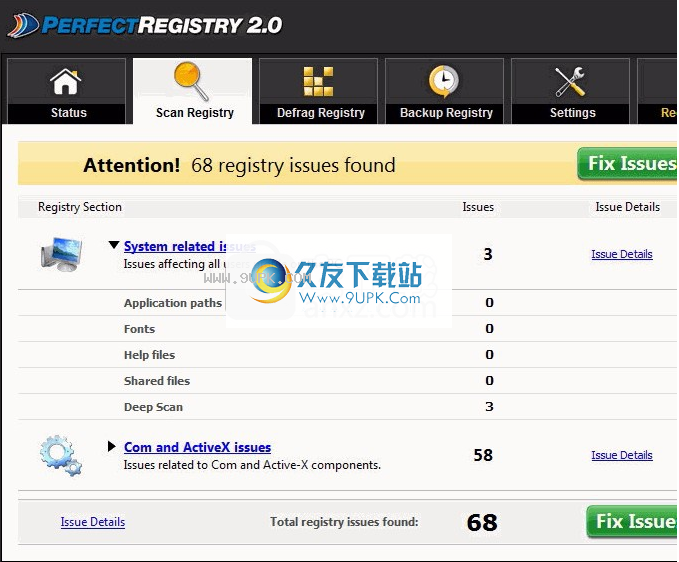Expand the Com and ActiveX issues section
Screen dimensions: 679x562
tap(112, 446)
